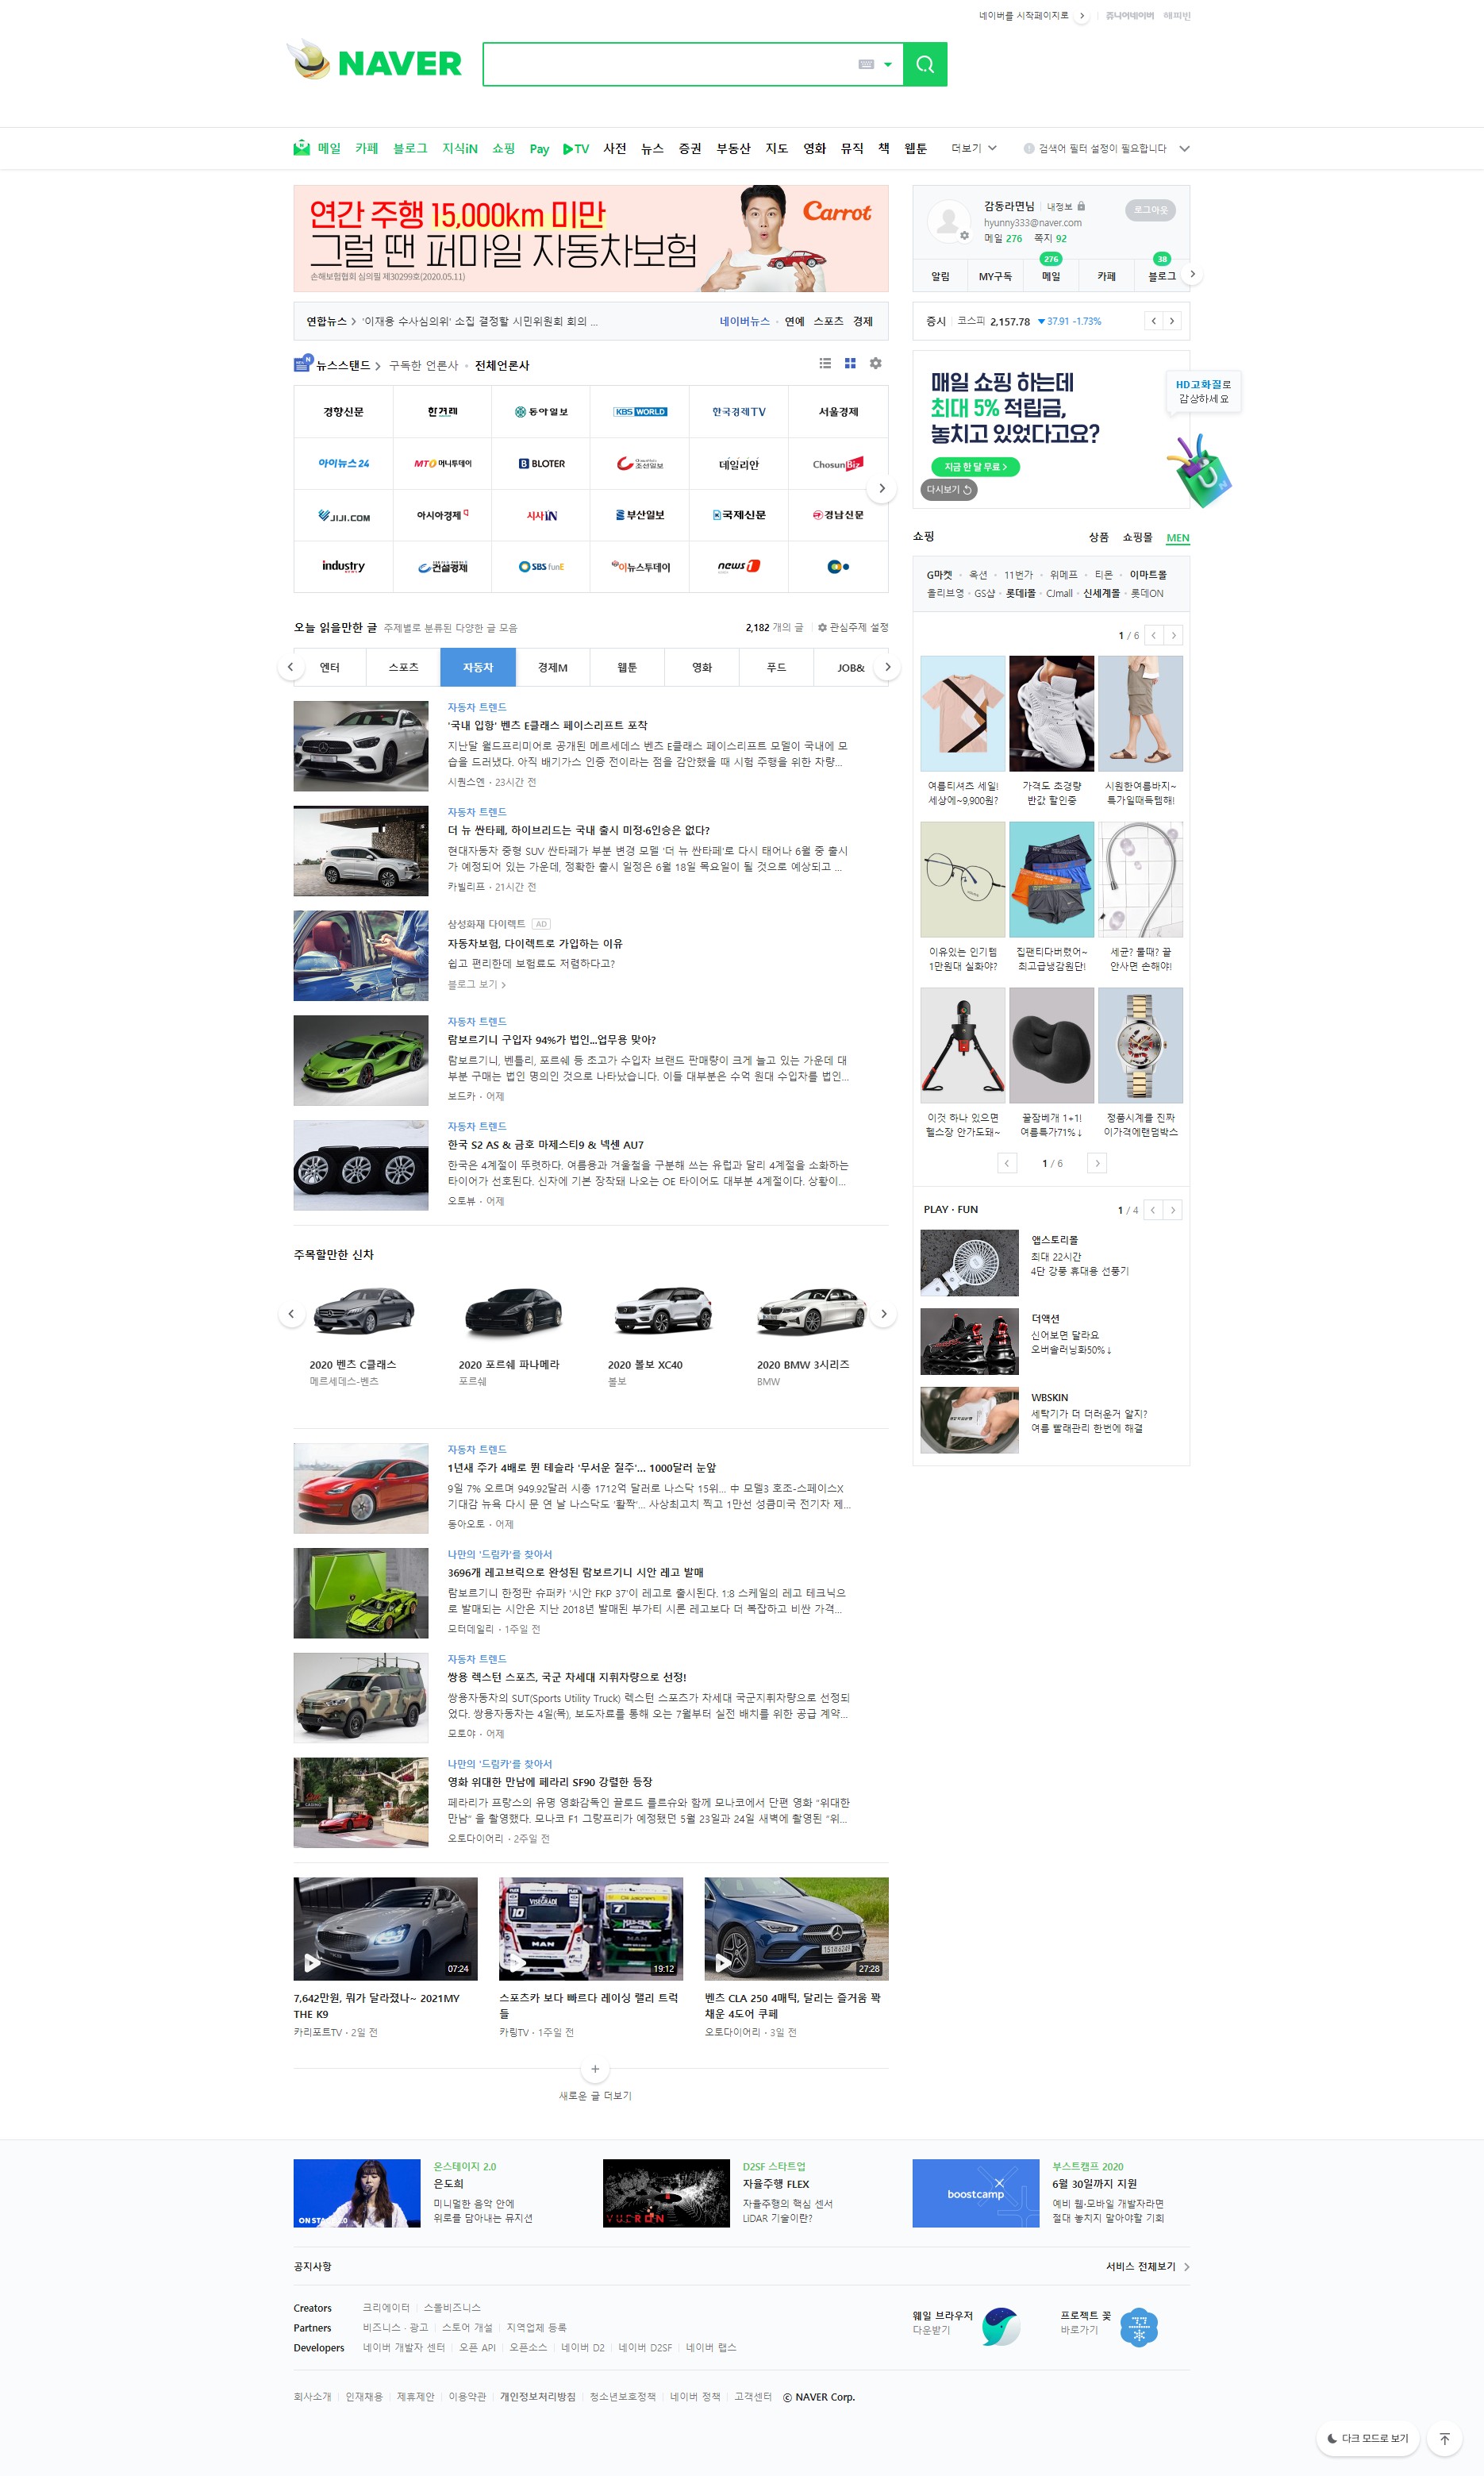
Task: Select the 자동차 topic tab
Action: [x=478, y=667]
